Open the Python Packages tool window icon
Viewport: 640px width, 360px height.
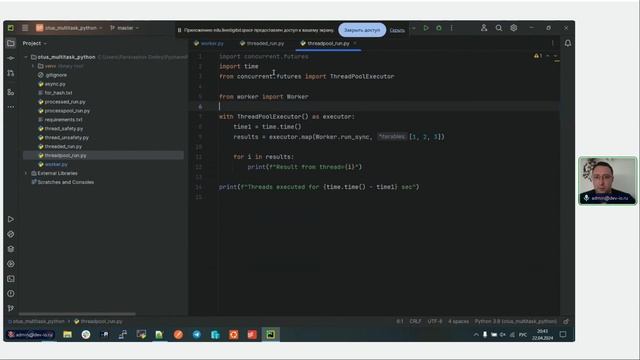[x=11, y=234]
